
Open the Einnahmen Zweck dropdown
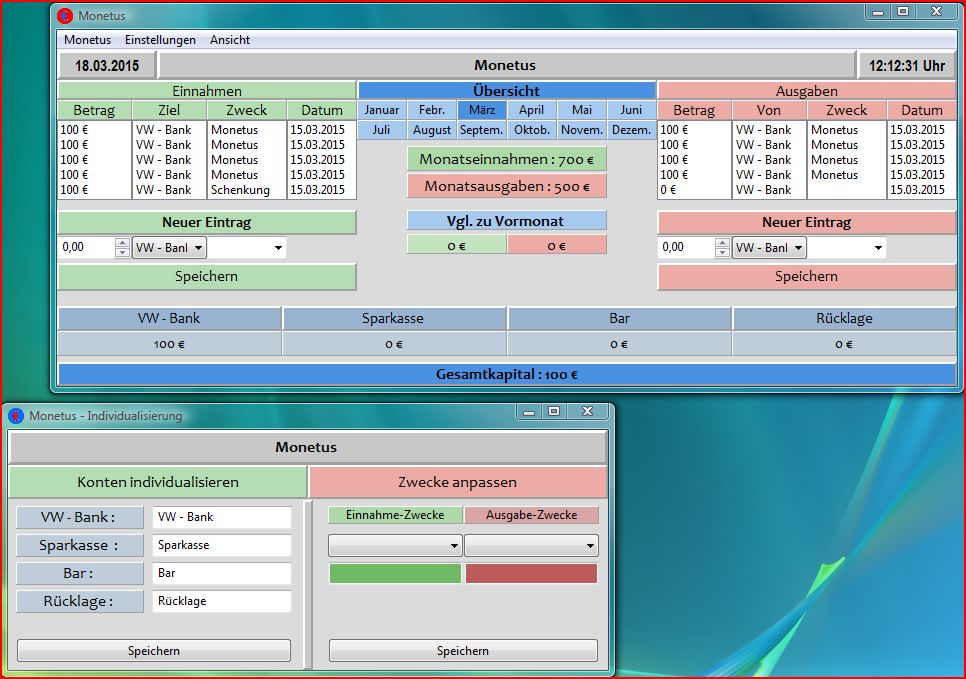pyautogui.click(x=247, y=248)
